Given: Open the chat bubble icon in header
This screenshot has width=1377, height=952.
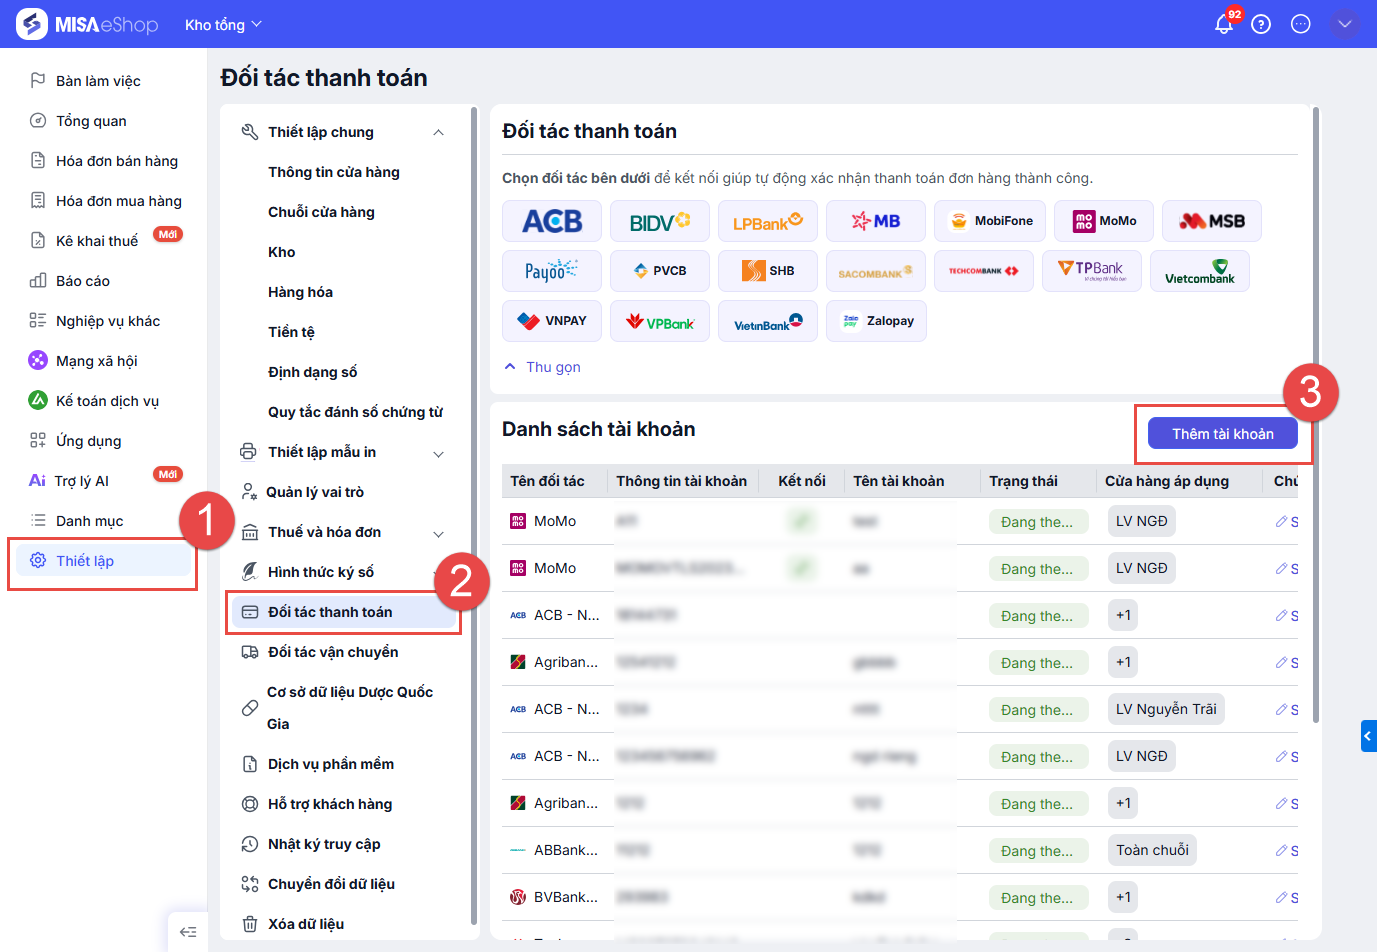Looking at the screenshot, I should click(1301, 24).
